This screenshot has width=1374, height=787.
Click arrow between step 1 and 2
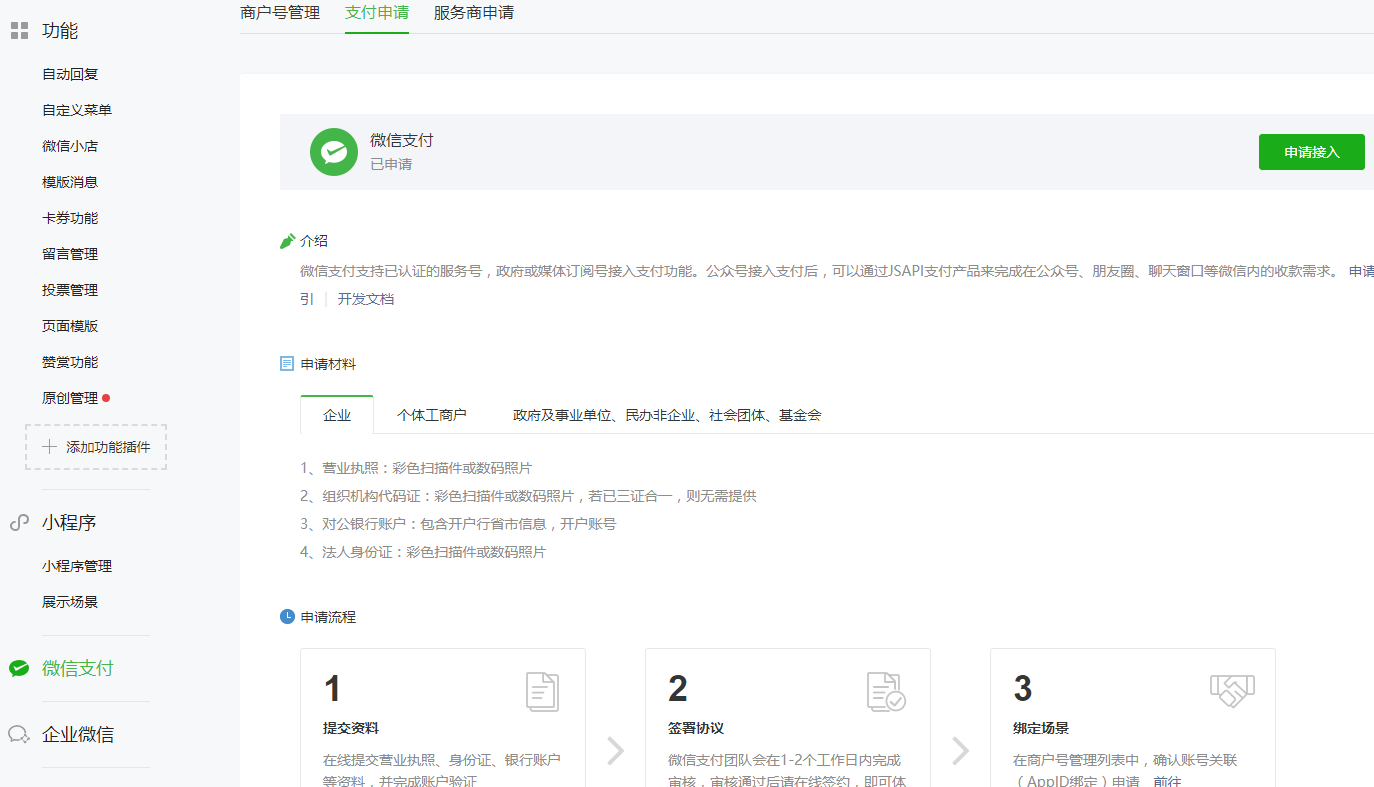616,750
